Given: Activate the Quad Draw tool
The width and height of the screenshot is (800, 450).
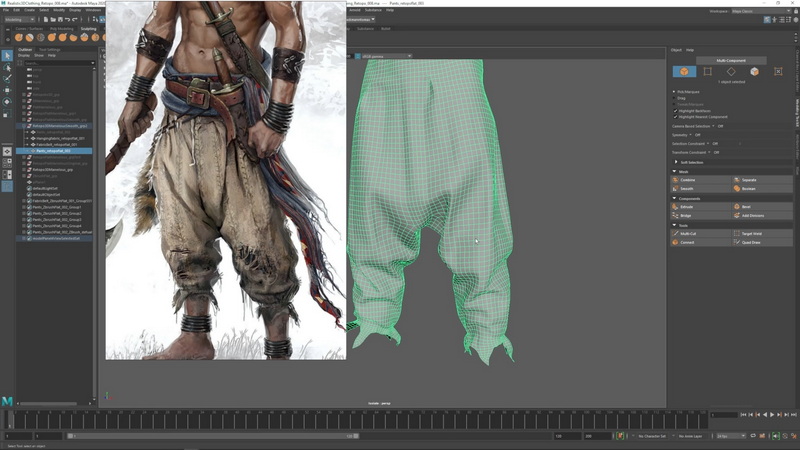Looking at the screenshot, I should coord(762,242).
